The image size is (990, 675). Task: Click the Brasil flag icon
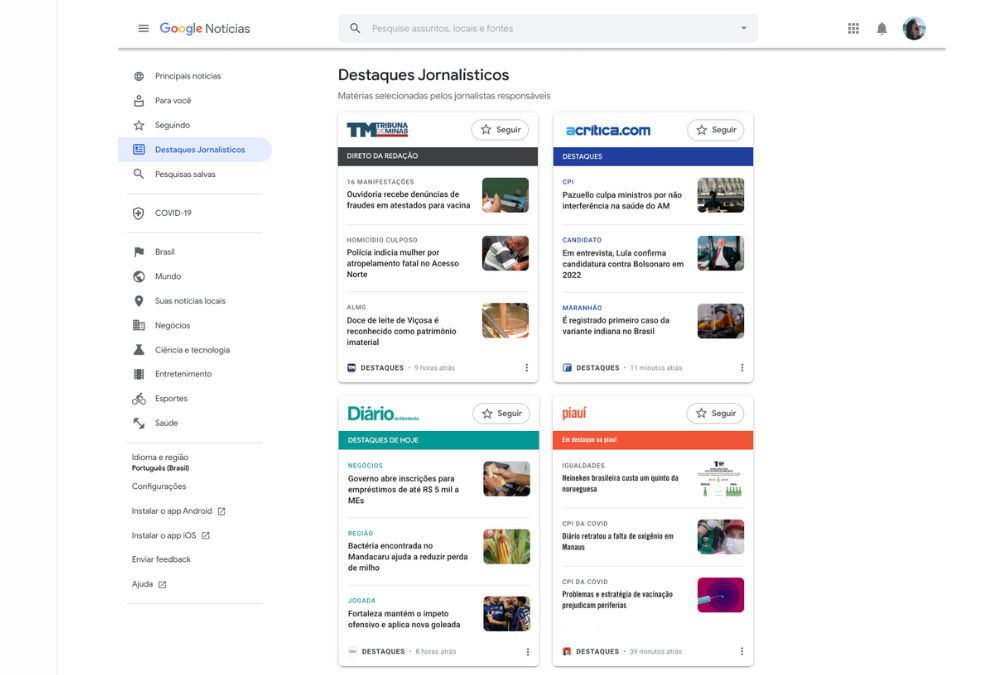[139, 252]
